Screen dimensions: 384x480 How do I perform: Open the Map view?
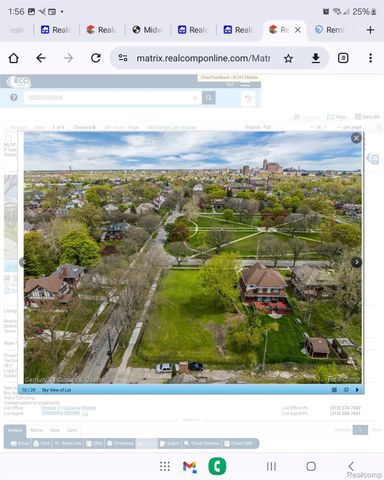coord(337,117)
